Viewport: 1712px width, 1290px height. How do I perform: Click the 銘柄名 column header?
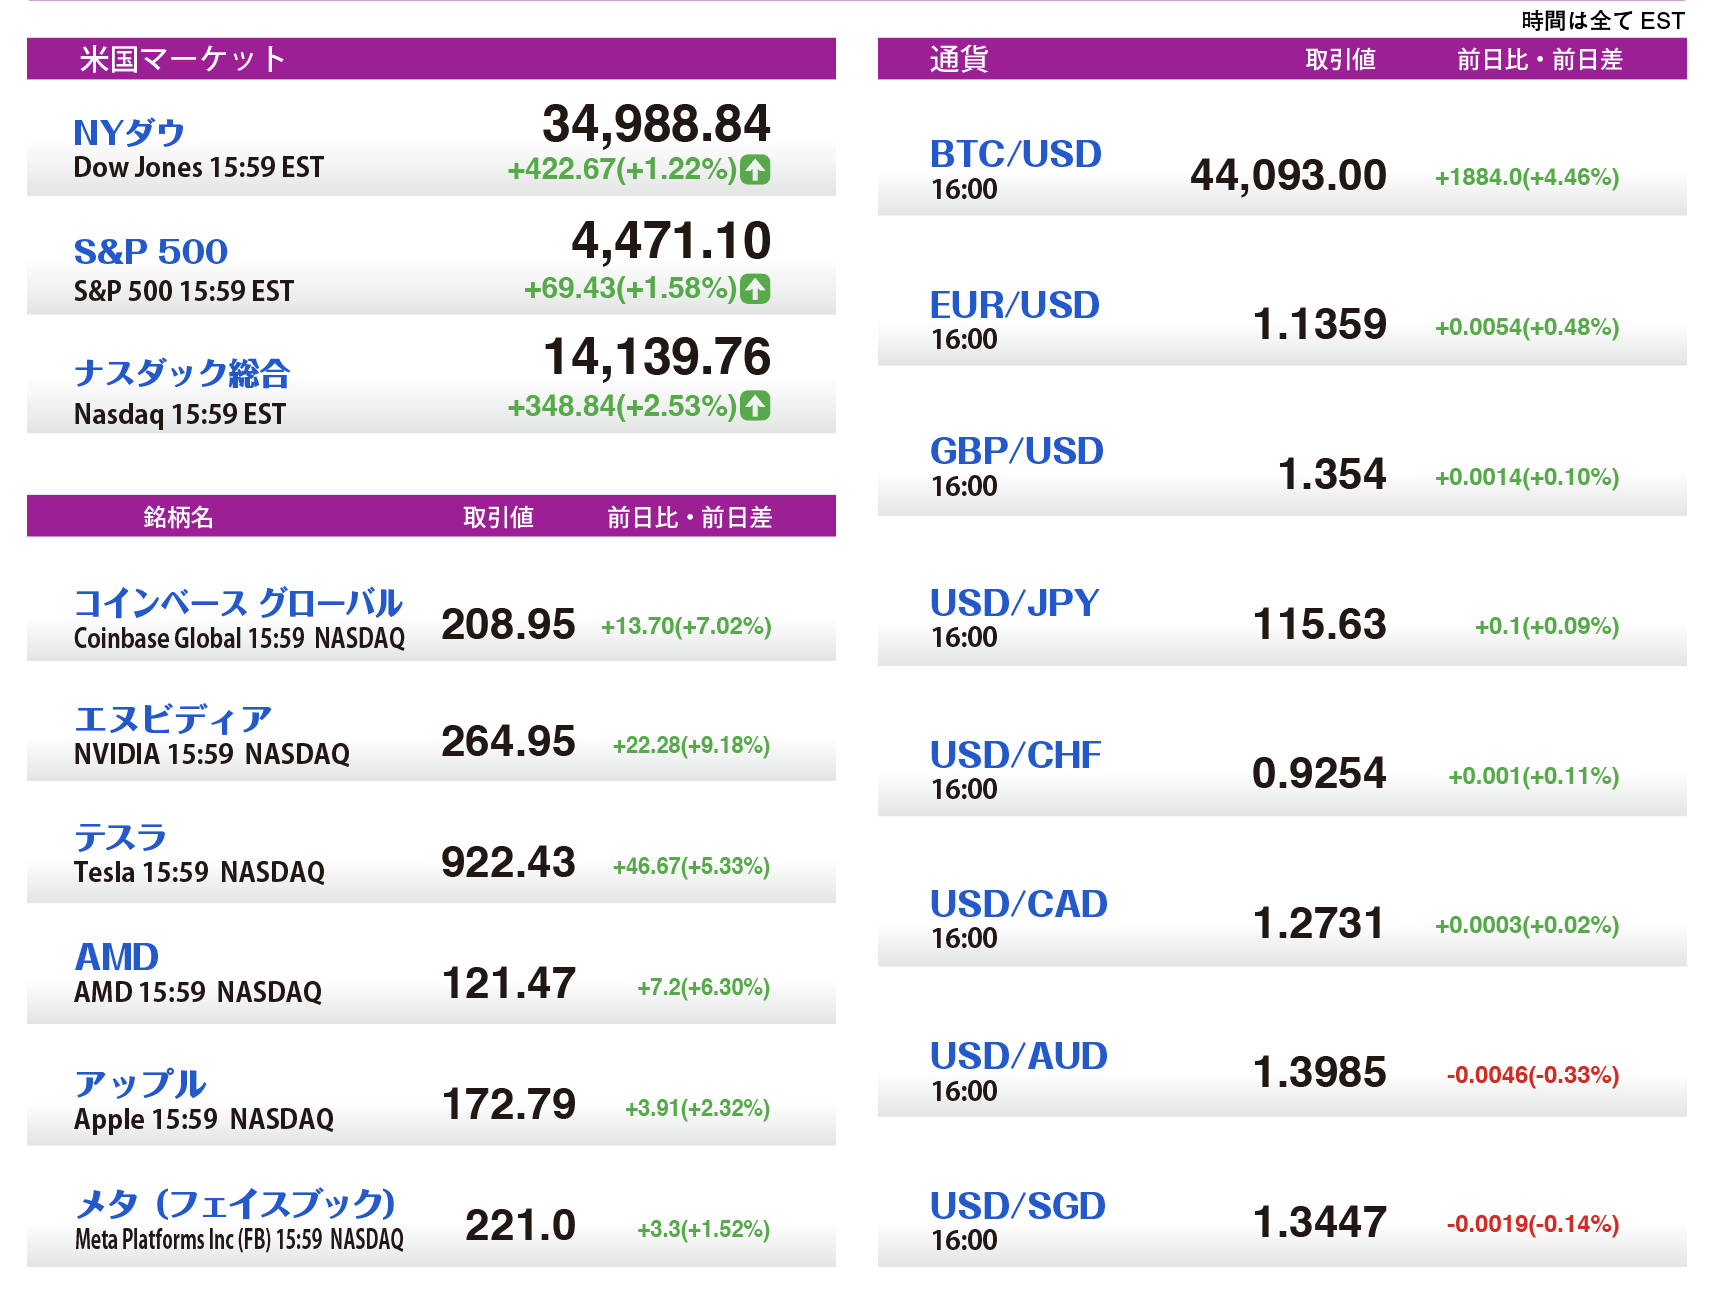click(x=178, y=517)
